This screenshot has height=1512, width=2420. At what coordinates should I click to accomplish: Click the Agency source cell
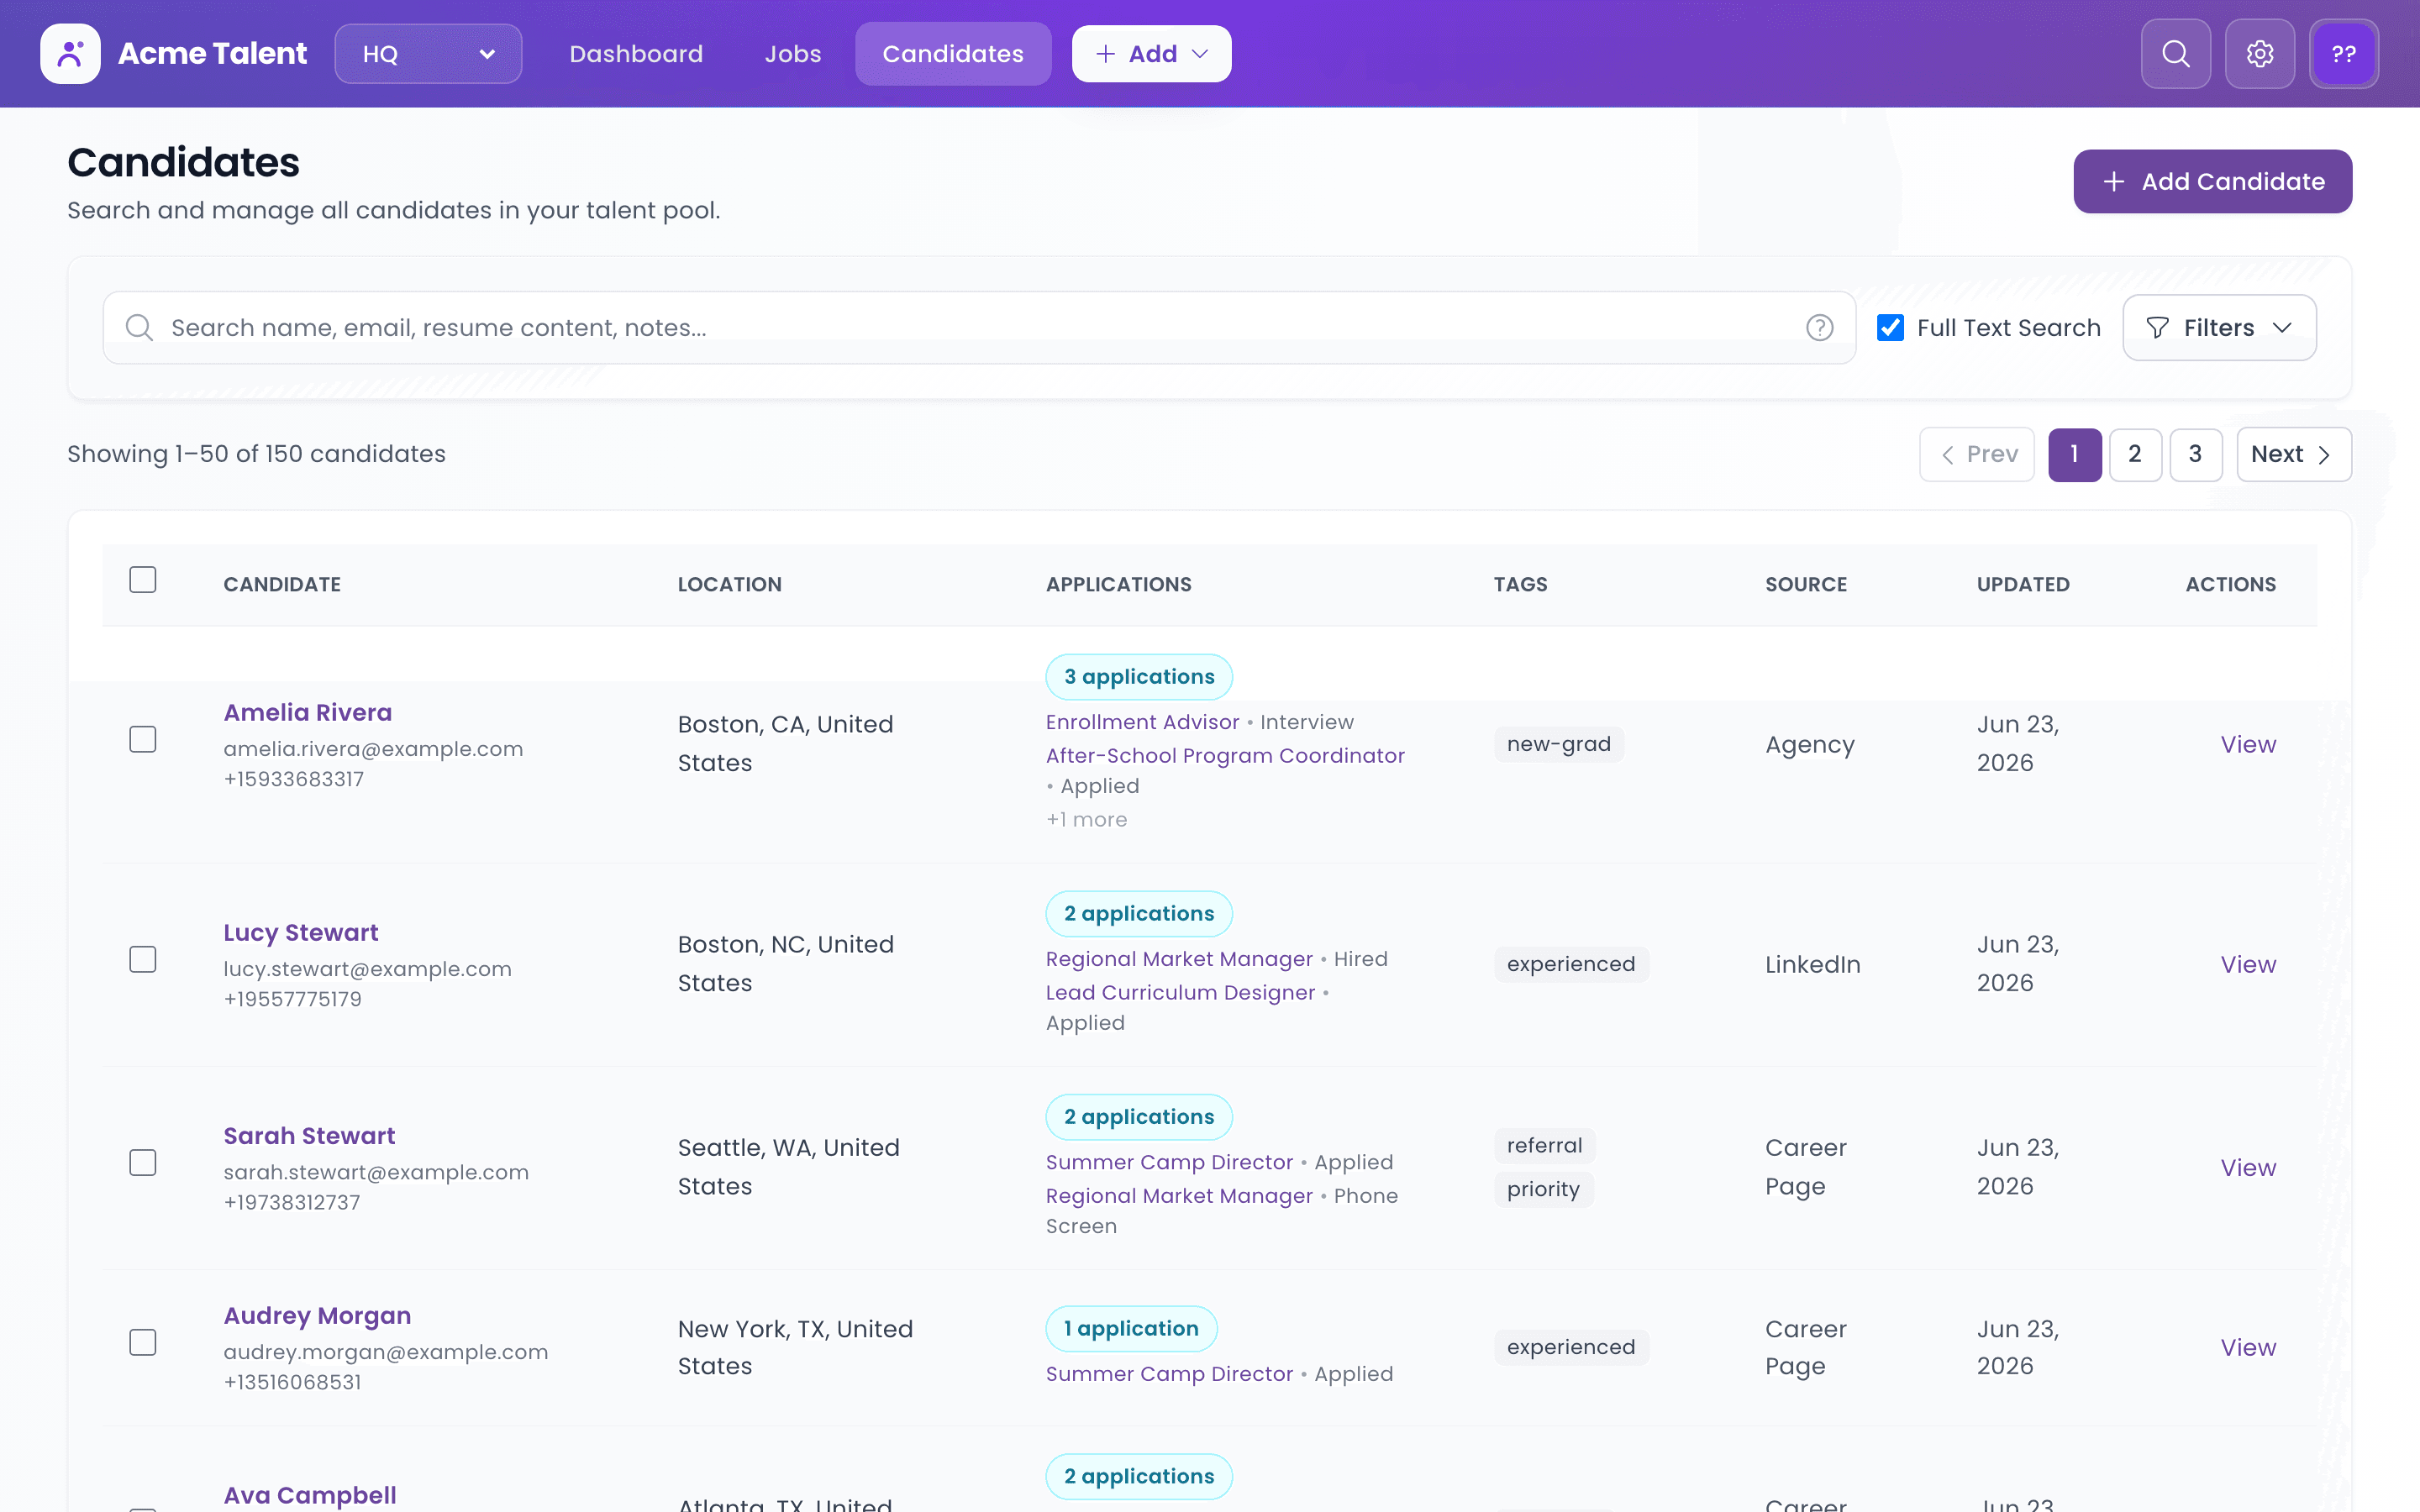click(x=1809, y=745)
